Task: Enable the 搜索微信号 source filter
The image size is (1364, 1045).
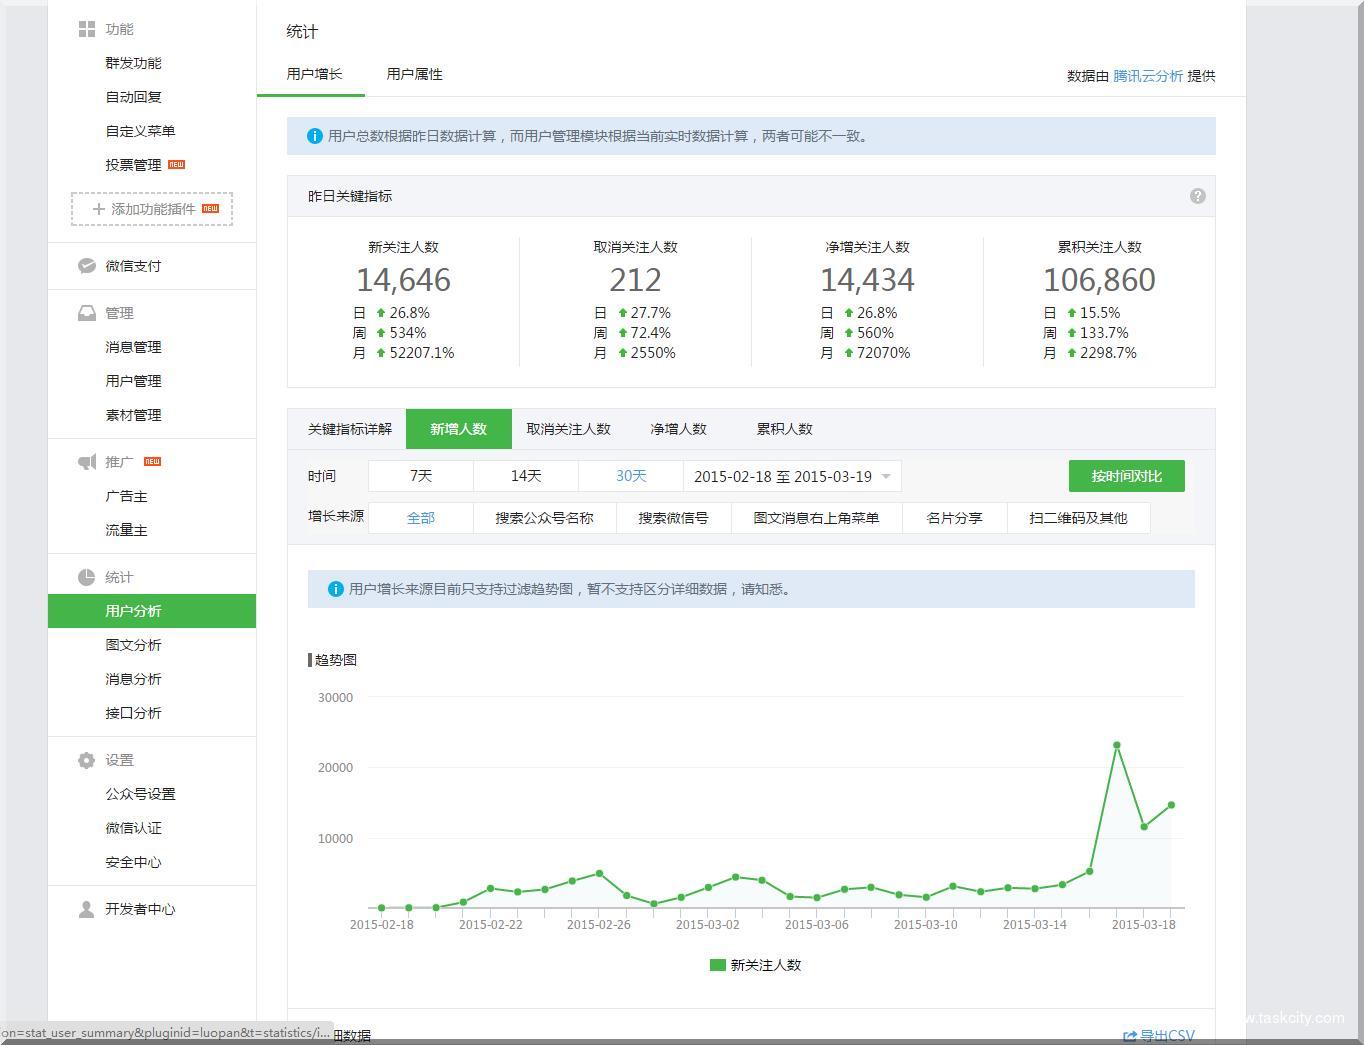Action: point(673,517)
